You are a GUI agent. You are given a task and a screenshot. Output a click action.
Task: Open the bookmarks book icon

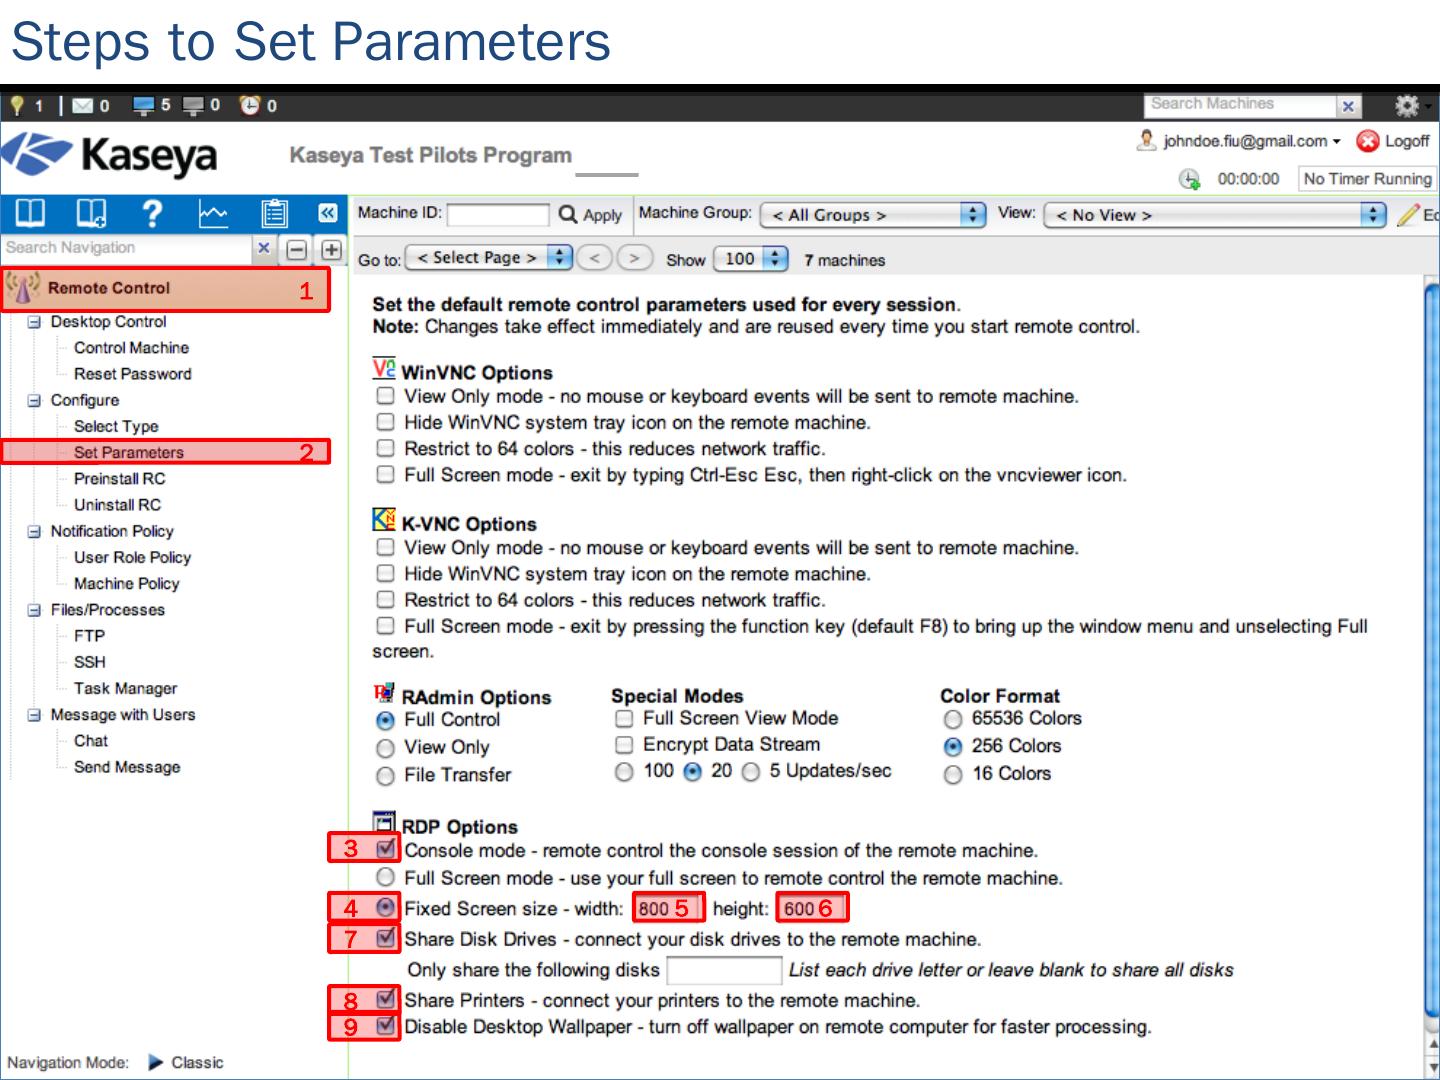[30, 213]
